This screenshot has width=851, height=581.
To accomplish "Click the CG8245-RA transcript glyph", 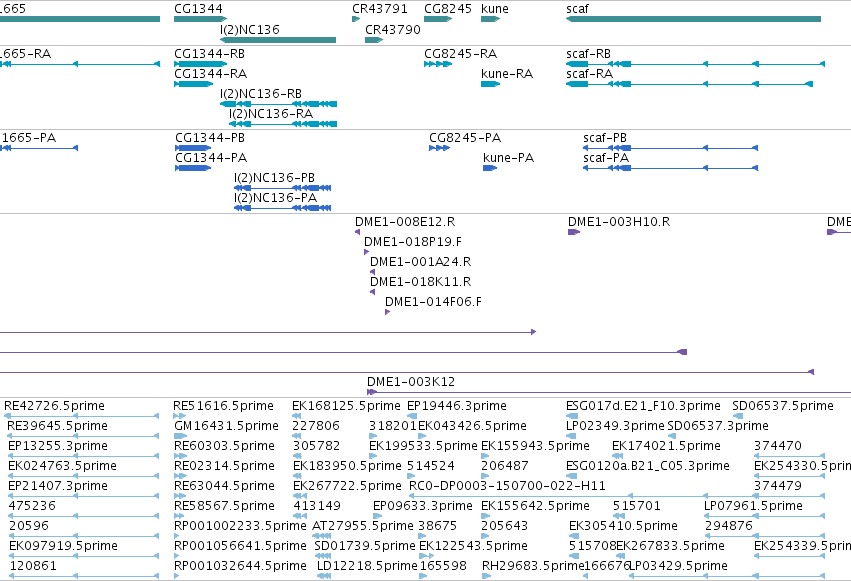I will (x=438, y=64).
